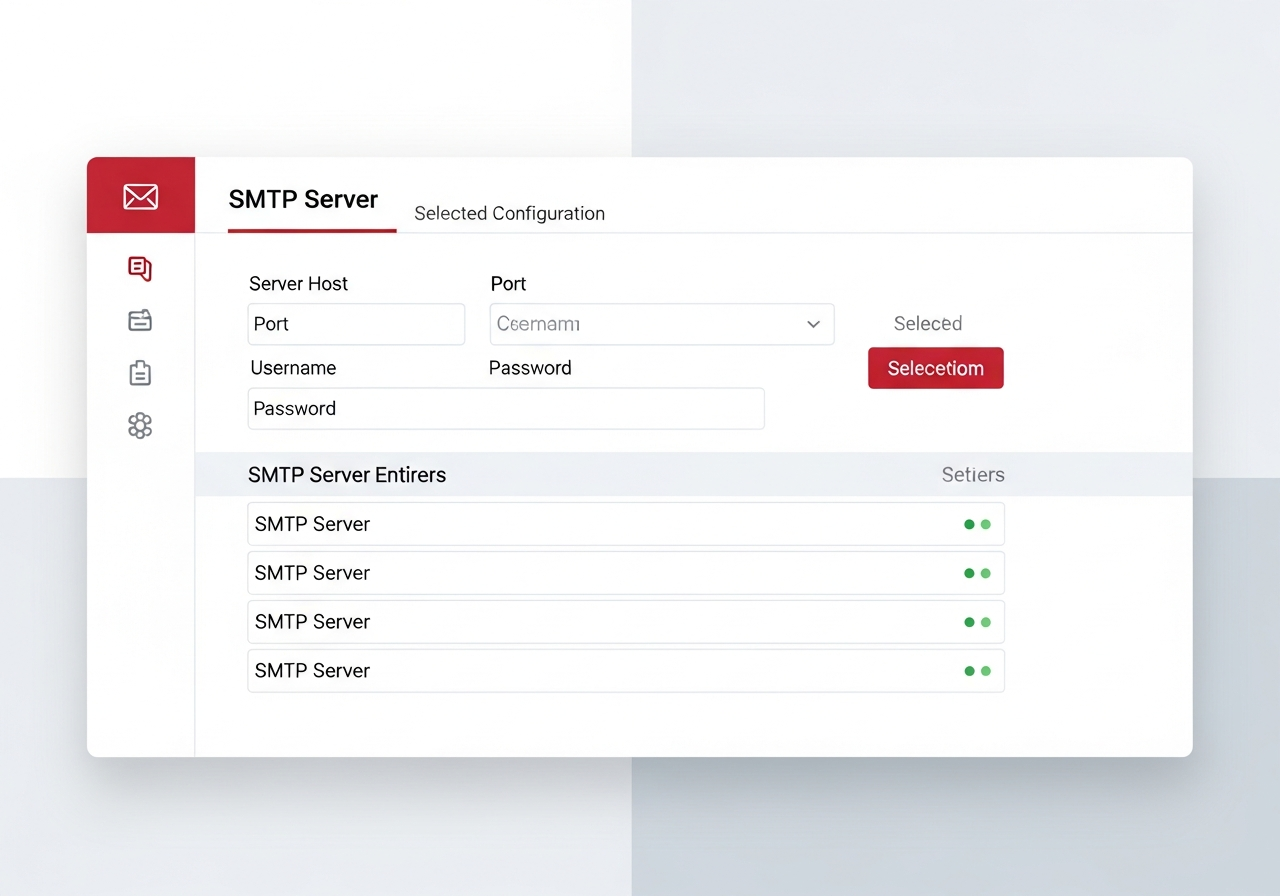Click inside the Server Host input field
Screen dimensions: 1280x896
356,324
